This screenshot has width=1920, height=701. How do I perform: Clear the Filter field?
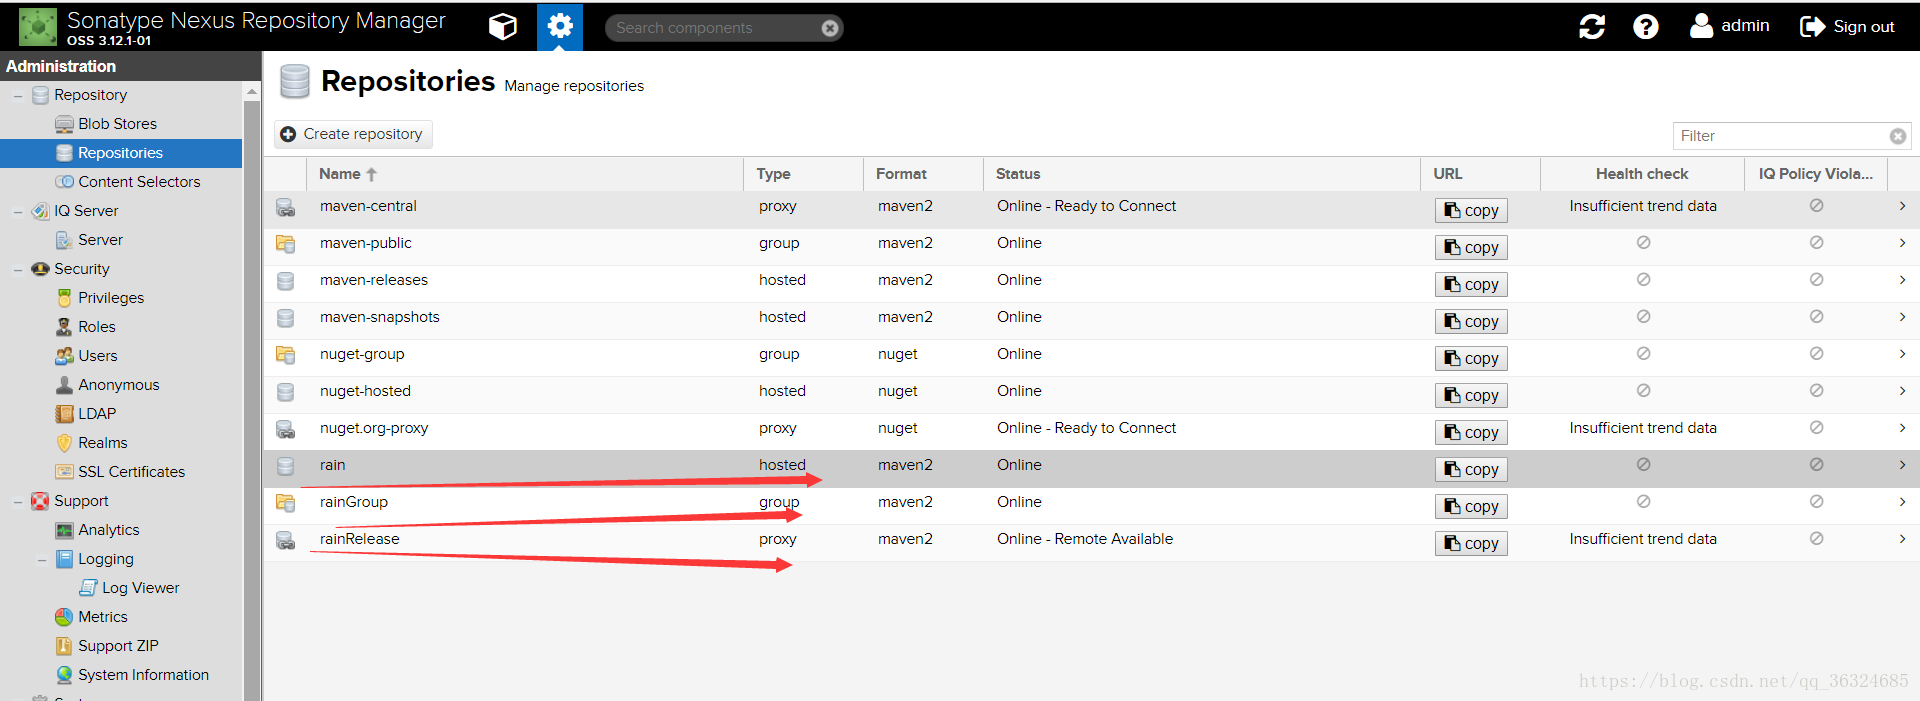[1898, 136]
